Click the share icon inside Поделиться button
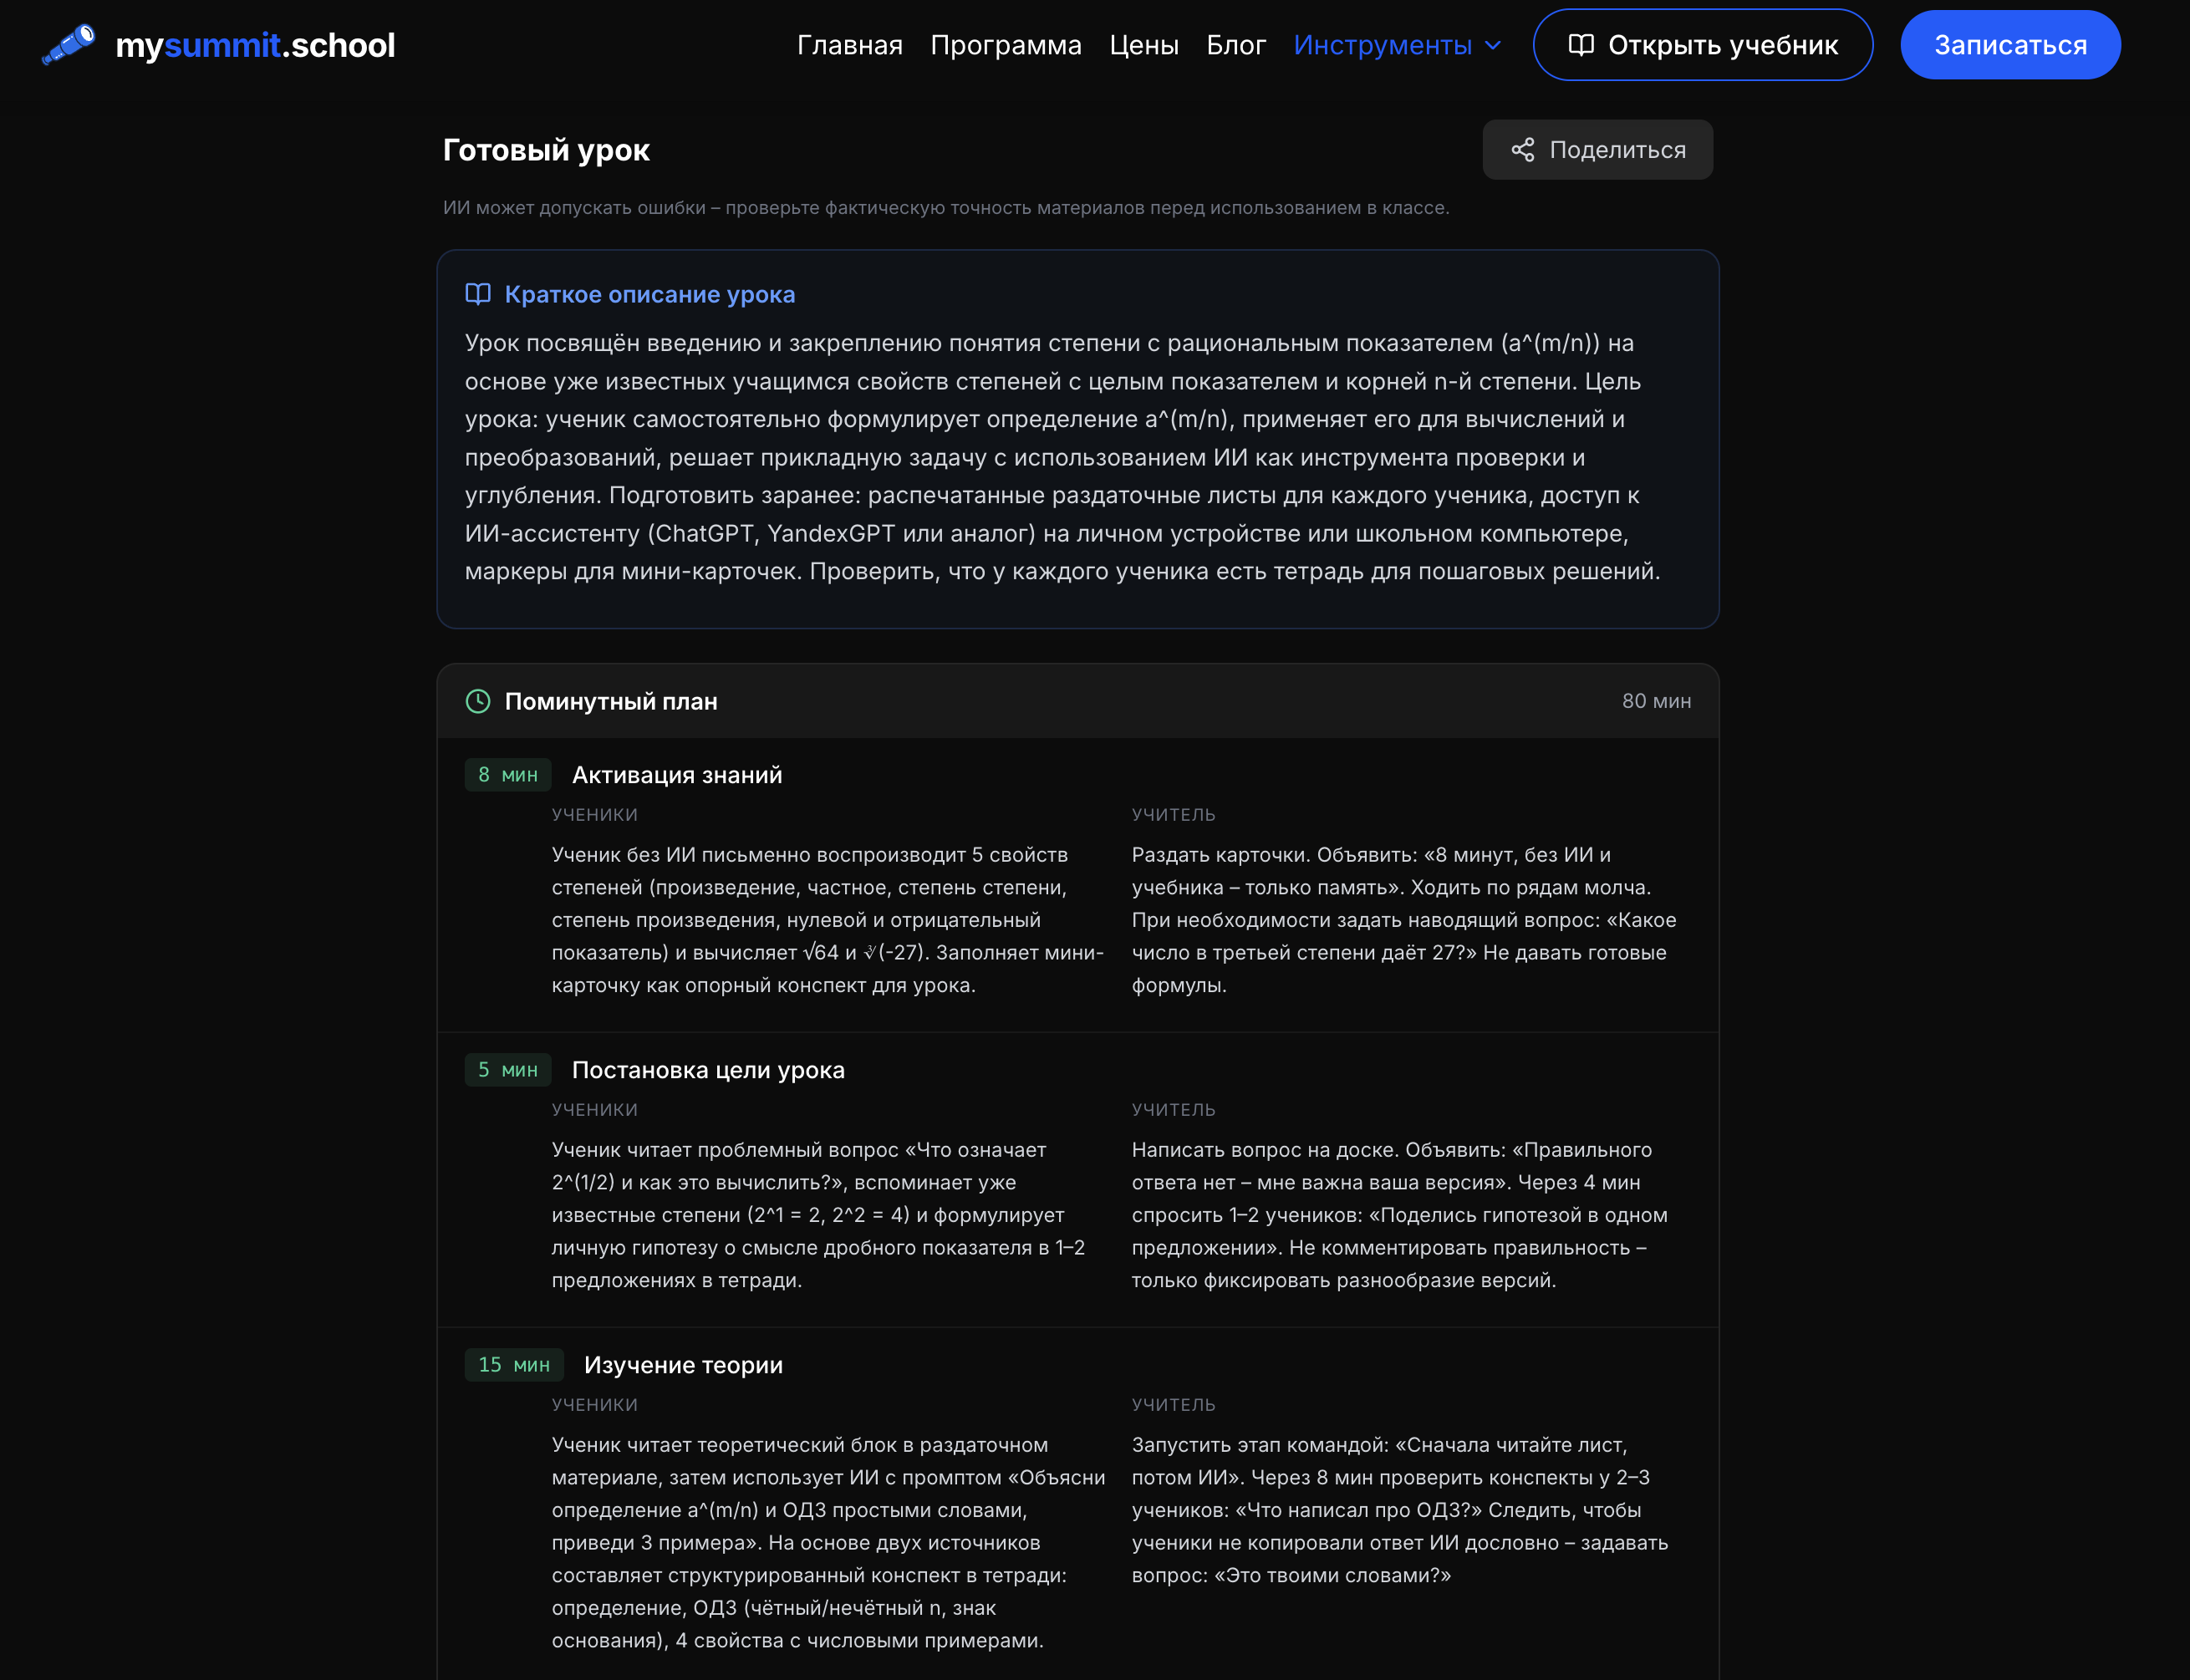 tap(1522, 149)
